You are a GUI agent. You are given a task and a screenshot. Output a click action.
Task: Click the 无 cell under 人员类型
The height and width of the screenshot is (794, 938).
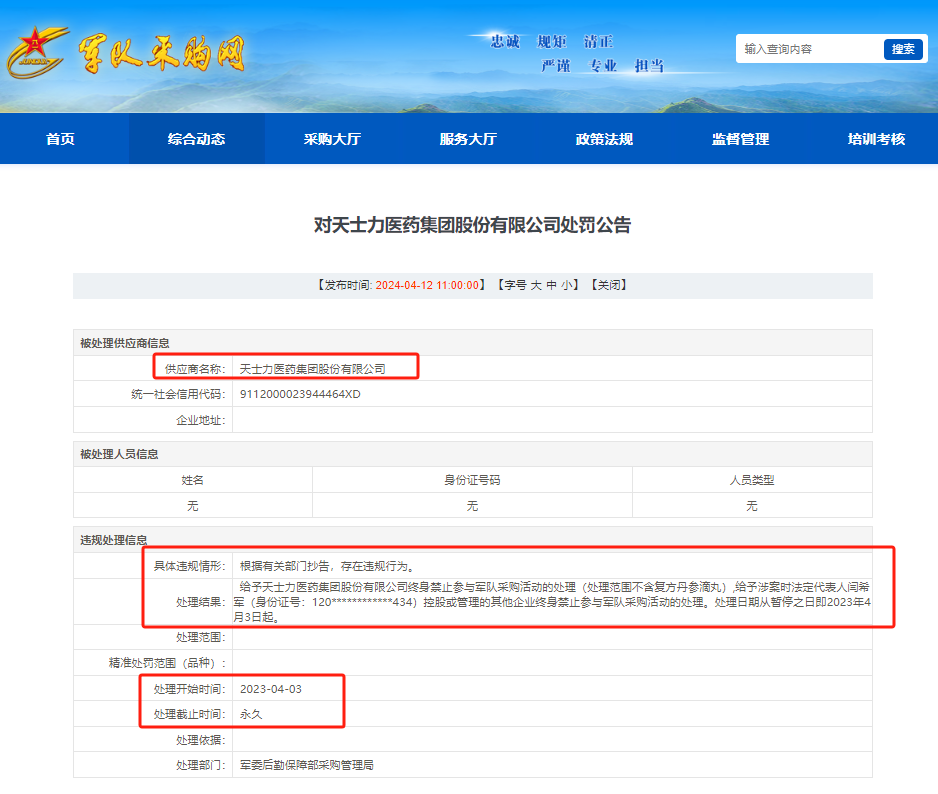752,506
